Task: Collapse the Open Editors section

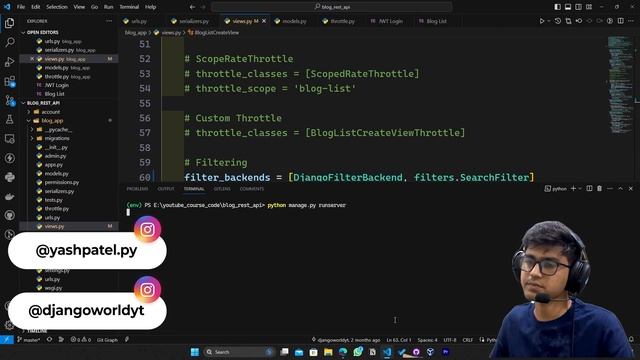Action: 42,32
